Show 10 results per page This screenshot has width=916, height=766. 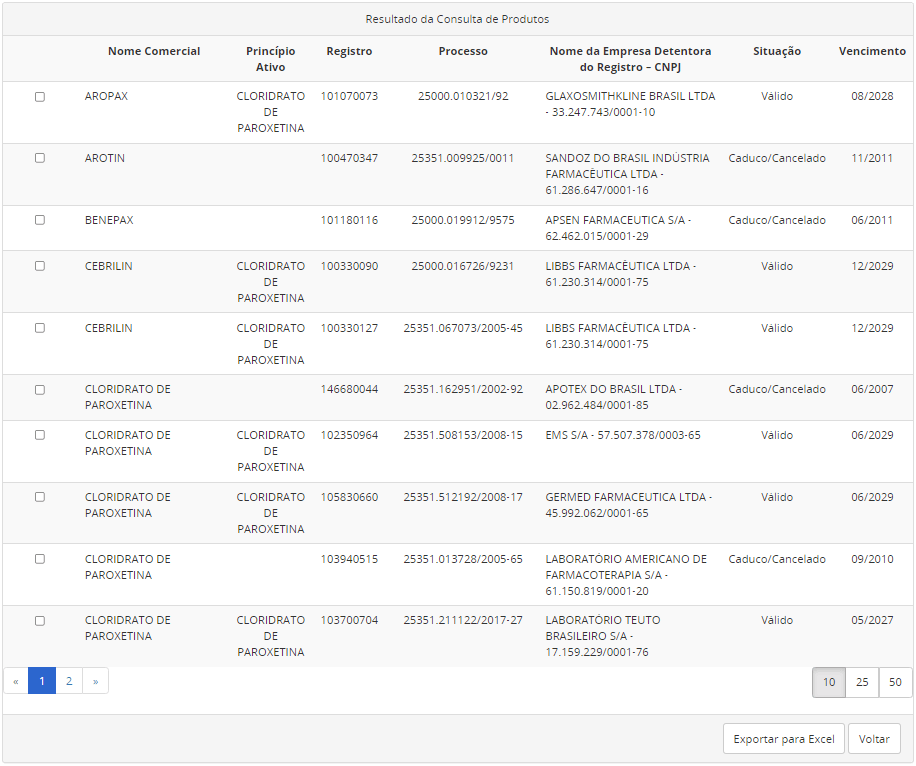coord(829,682)
